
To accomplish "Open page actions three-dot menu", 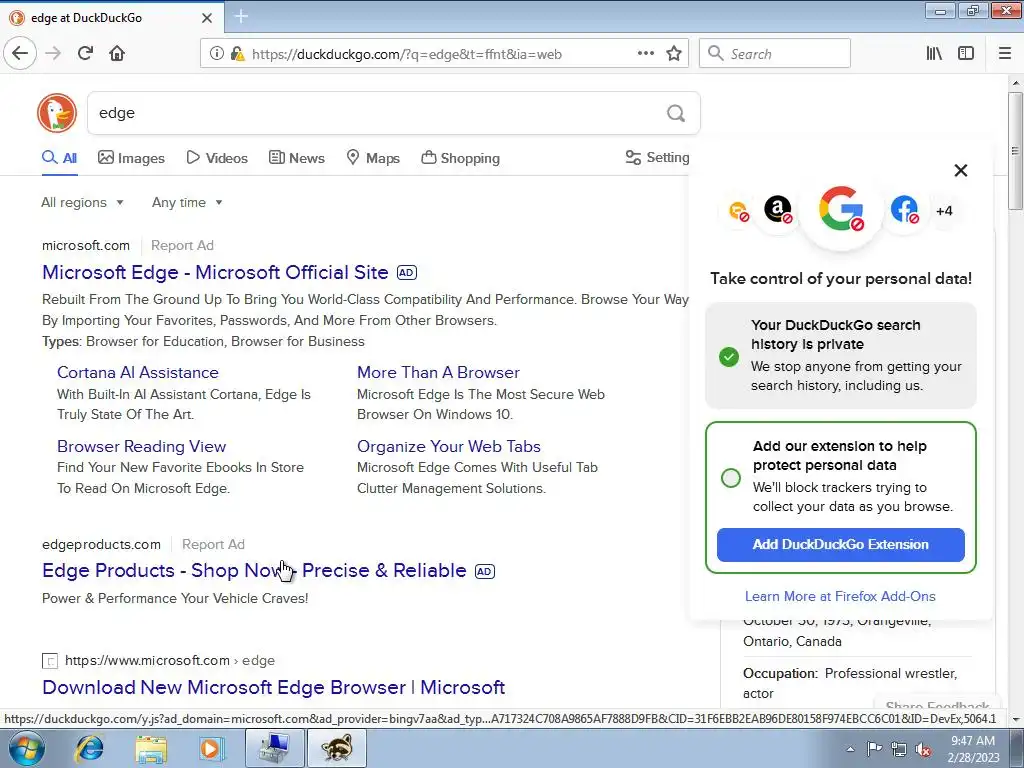I will pyautogui.click(x=646, y=54).
